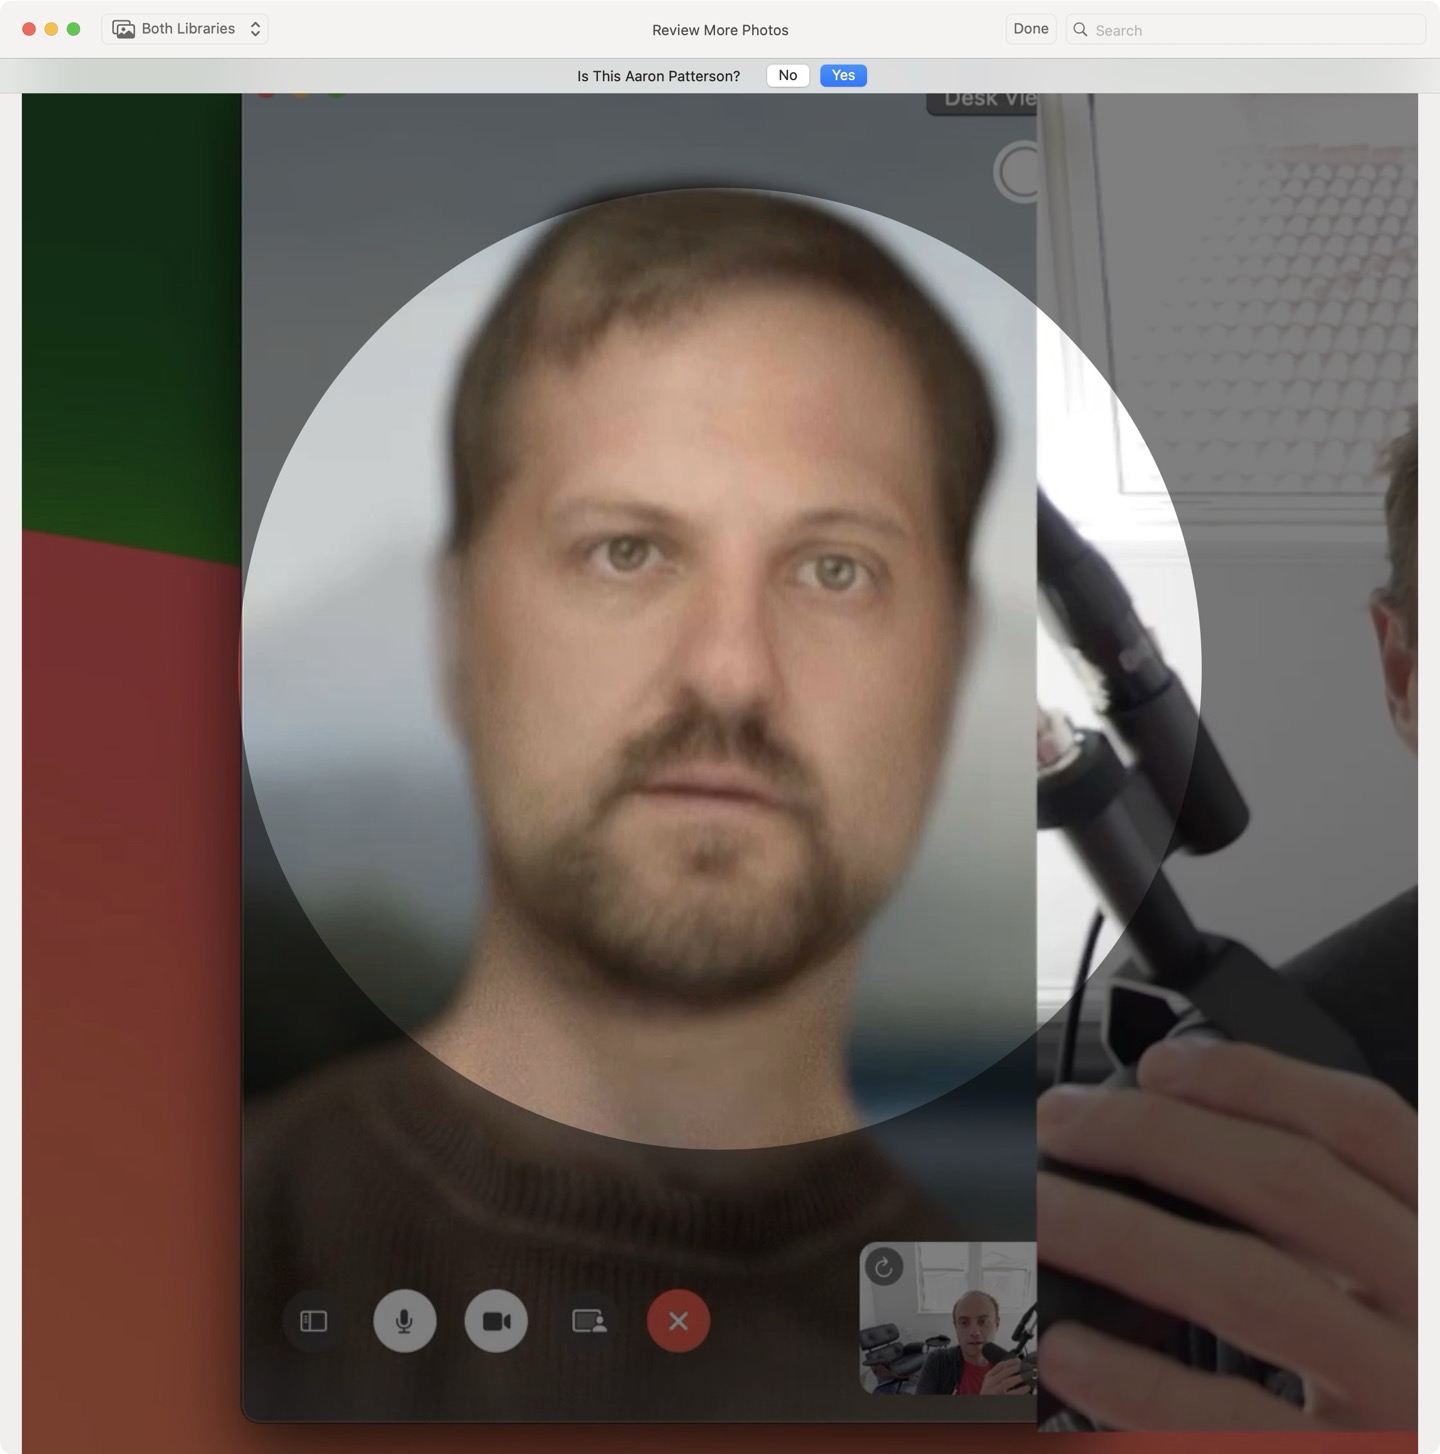The height and width of the screenshot is (1454, 1440).
Task: Enter full screen using the green window button
Action: coord(73,29)
